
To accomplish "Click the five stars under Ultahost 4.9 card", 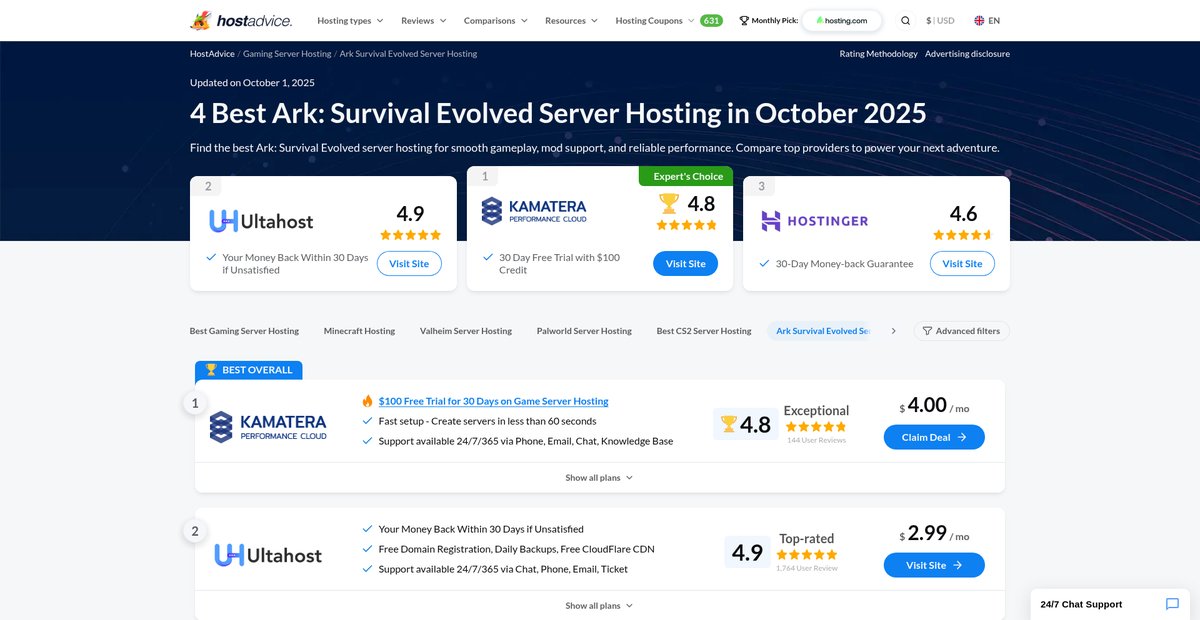I will [410, 235].
